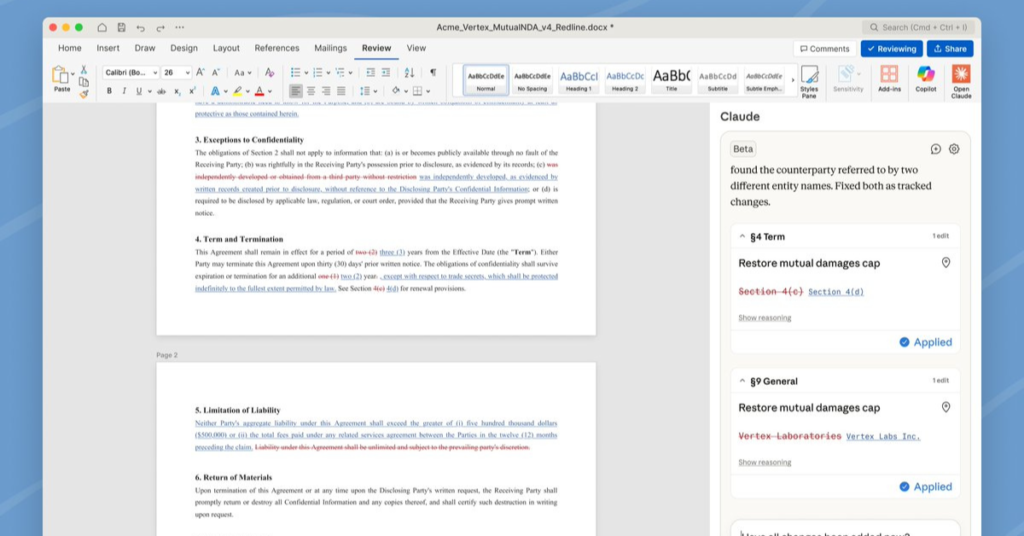The image size is (1024, 536).
Task: Open the Insert ribbon tab
Action: (108, 48)
